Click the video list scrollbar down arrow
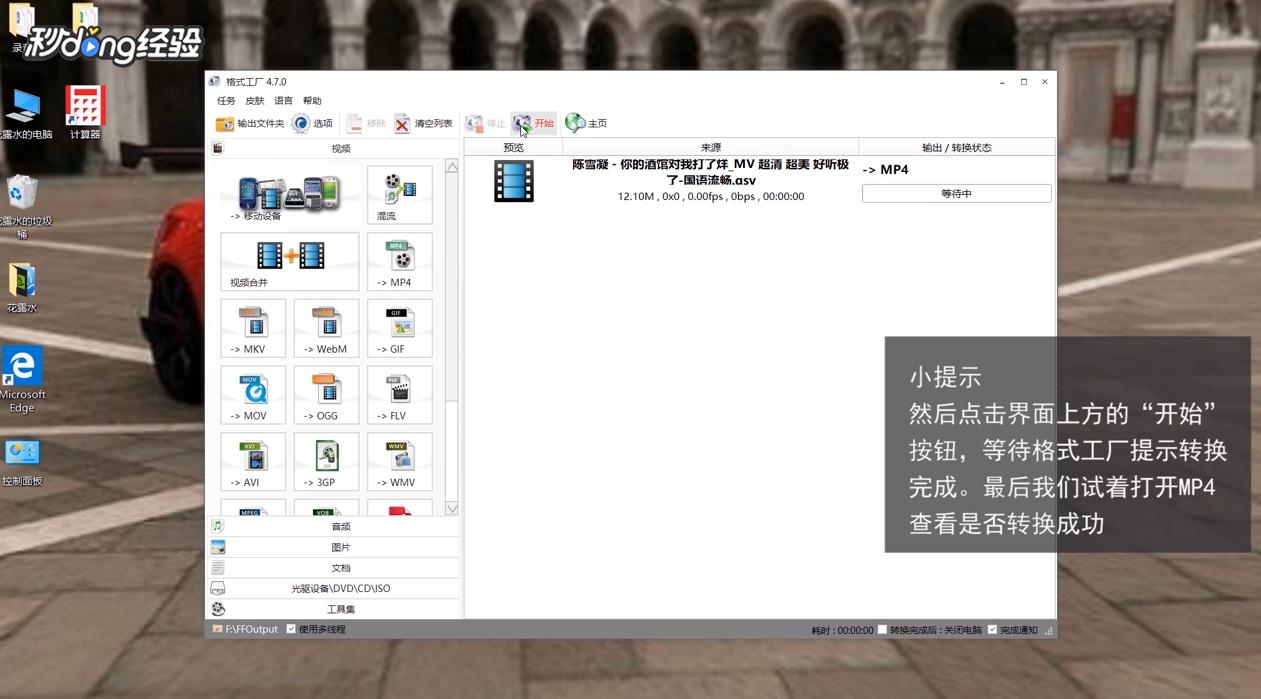 452,508
